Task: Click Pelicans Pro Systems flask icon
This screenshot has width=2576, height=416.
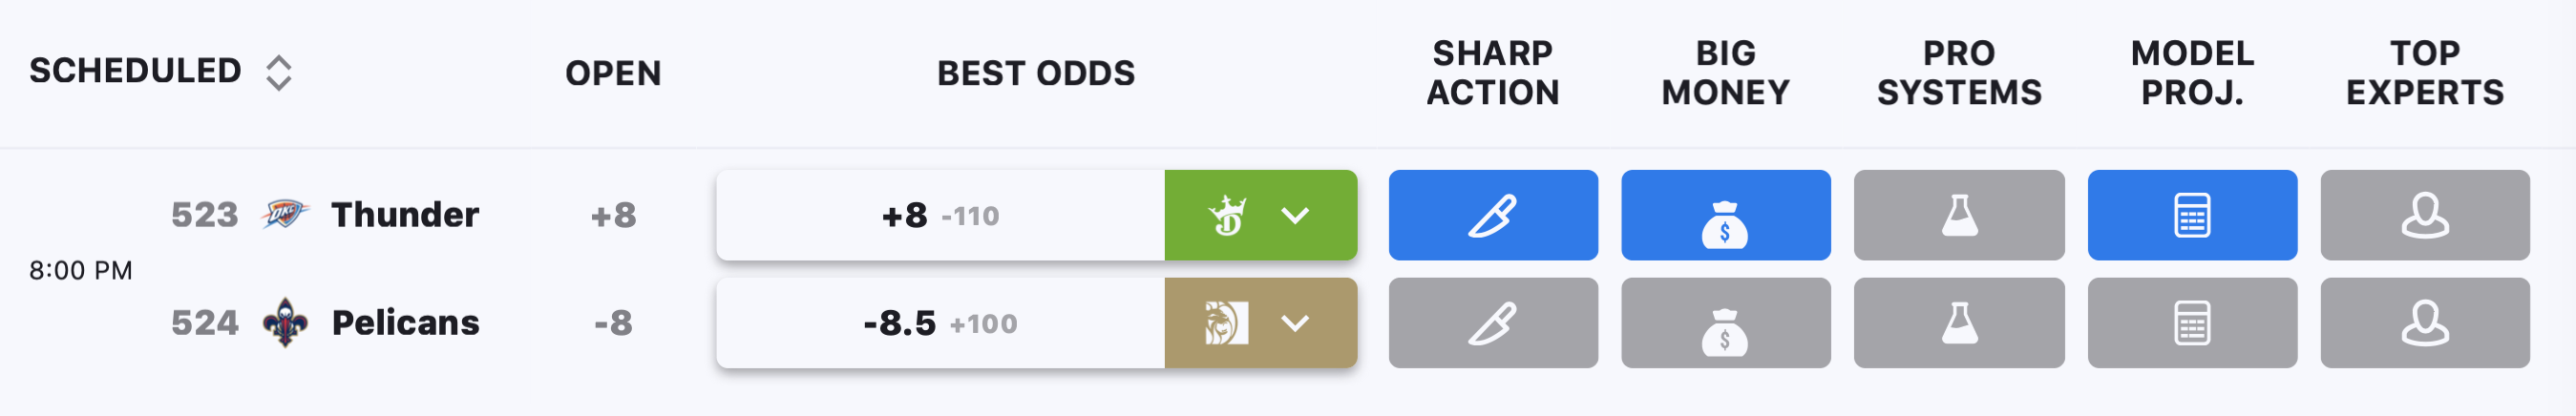Action: pyautogui.click(x=1959, y=323)
